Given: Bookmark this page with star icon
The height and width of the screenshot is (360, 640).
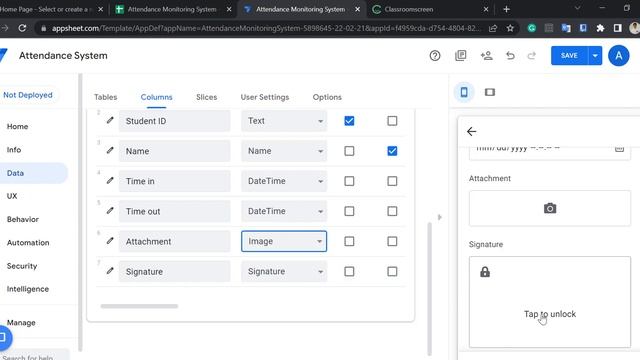Looking at the screenshot, I should pyautogui.click(x=510, y=28).
